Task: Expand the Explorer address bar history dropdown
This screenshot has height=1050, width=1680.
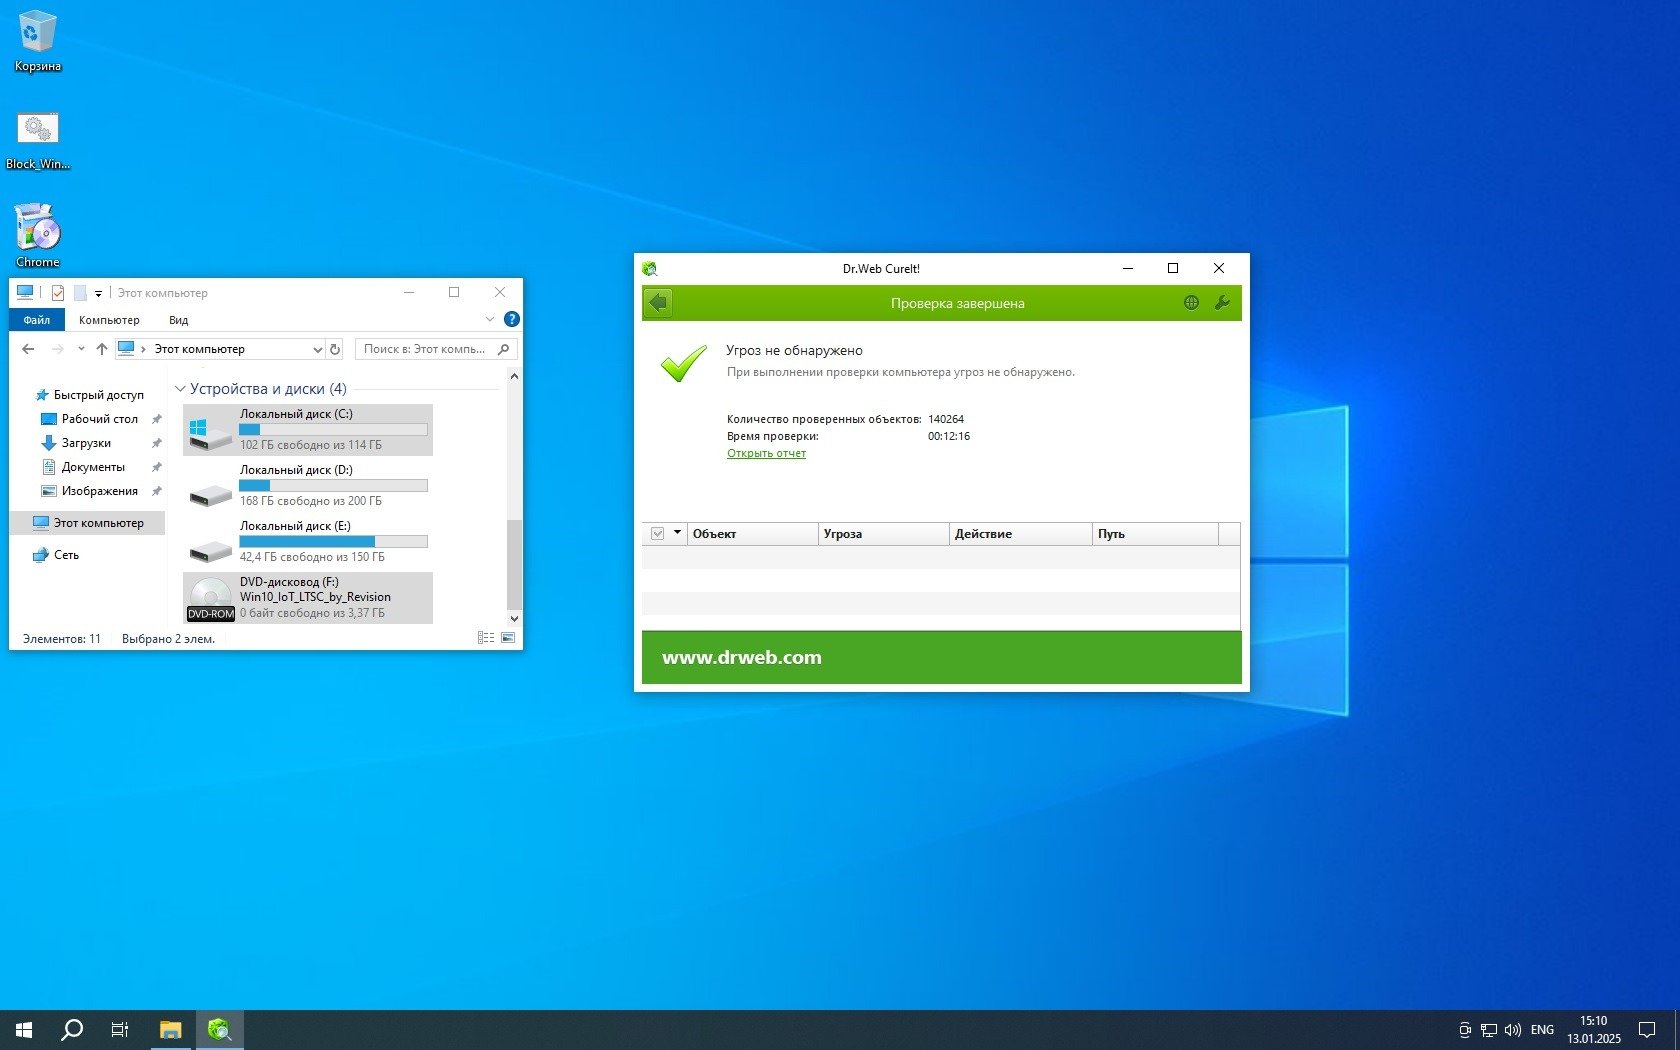Action: pos(317,349)
